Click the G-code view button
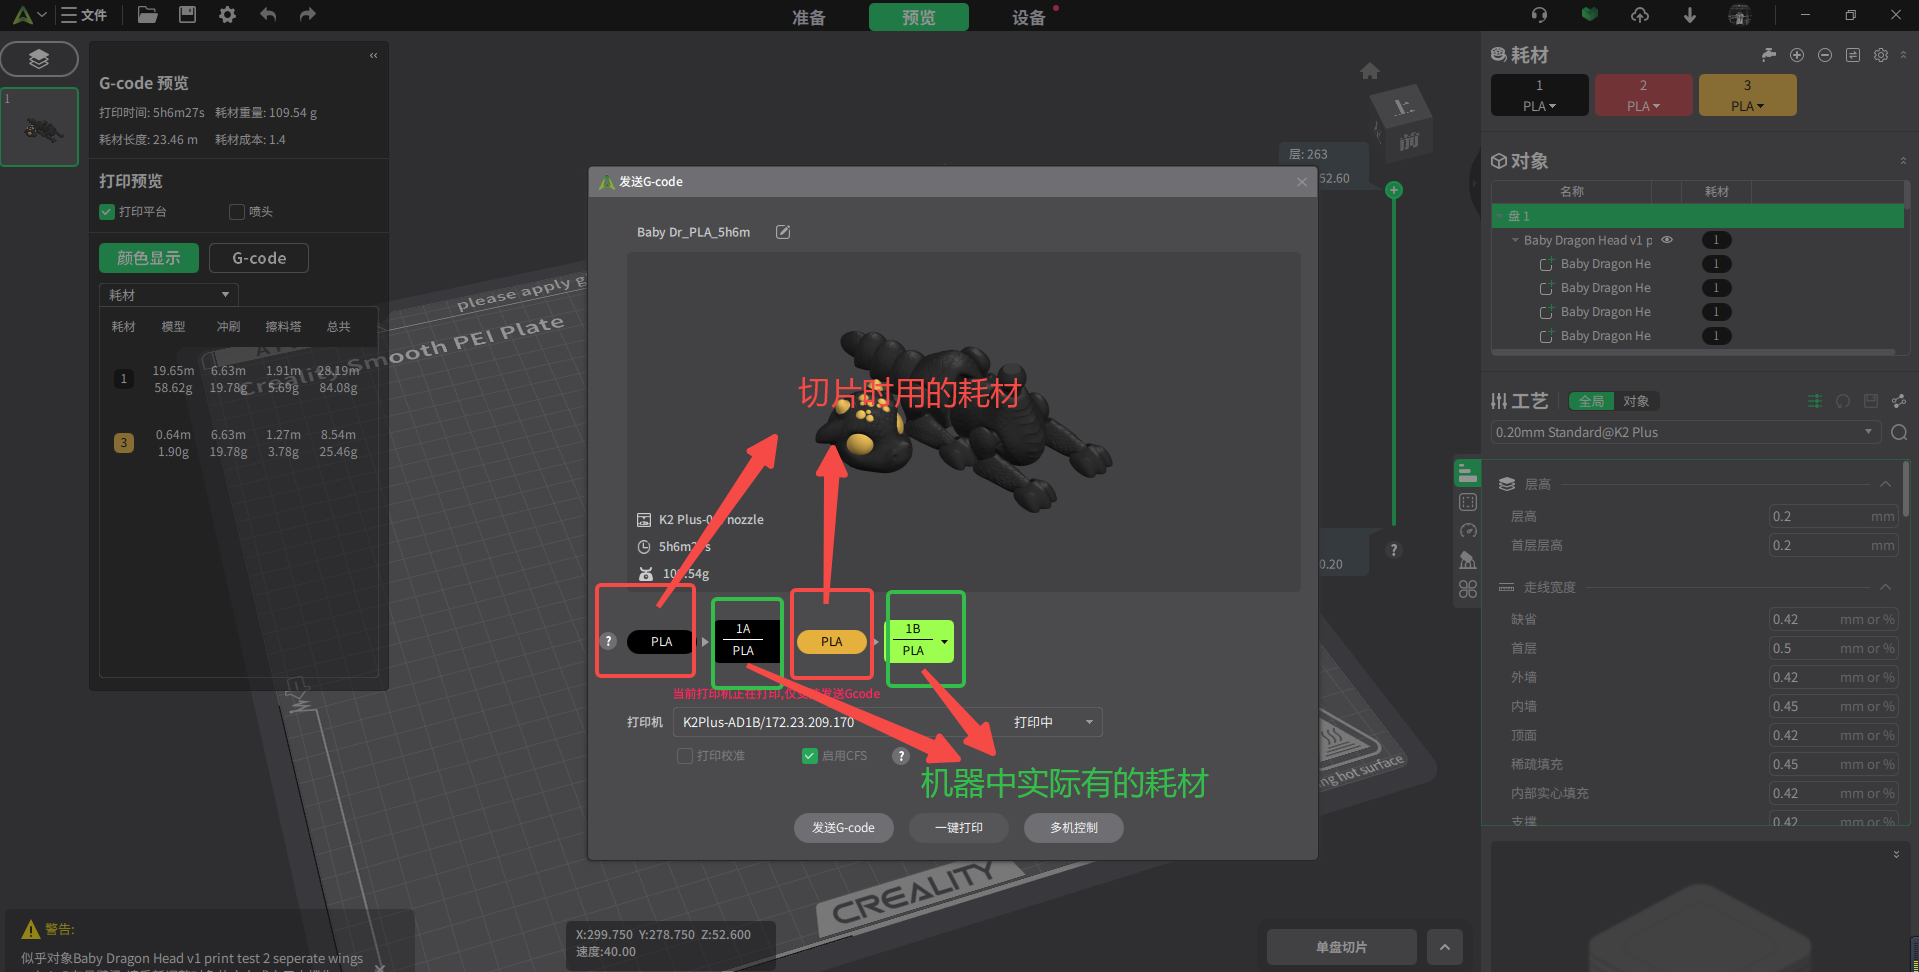The width and height of the screenshot is (1919, 972). point(259,258)
